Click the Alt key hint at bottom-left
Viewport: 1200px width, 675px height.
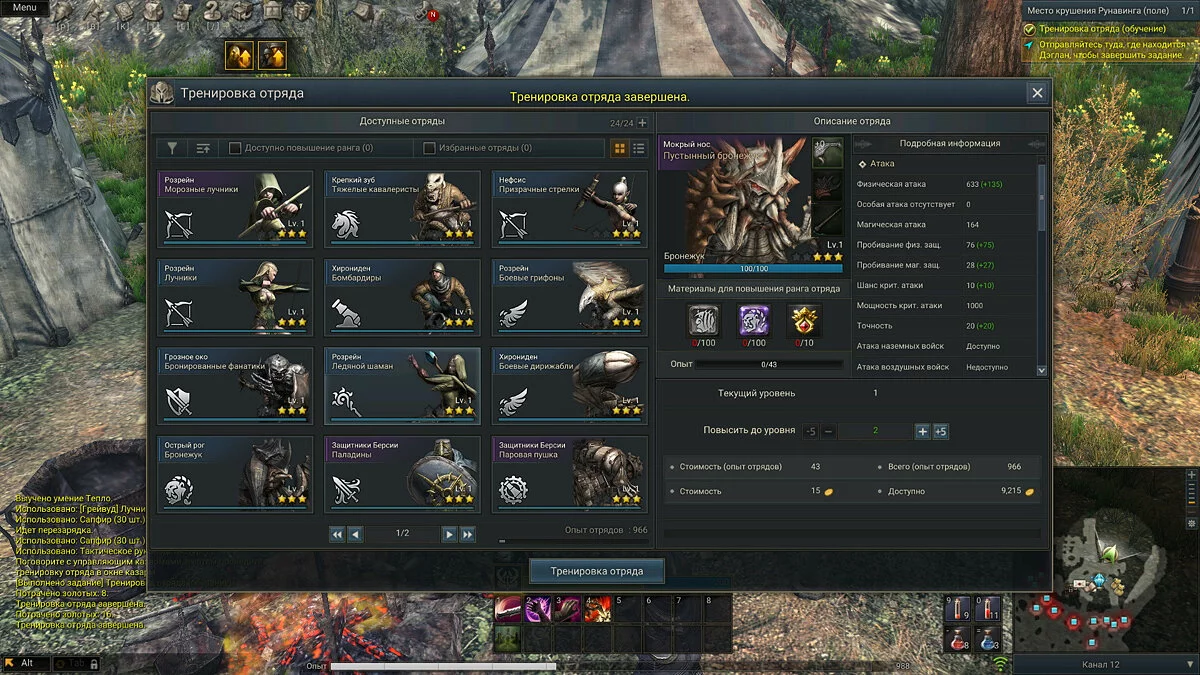tap(27, 663)
